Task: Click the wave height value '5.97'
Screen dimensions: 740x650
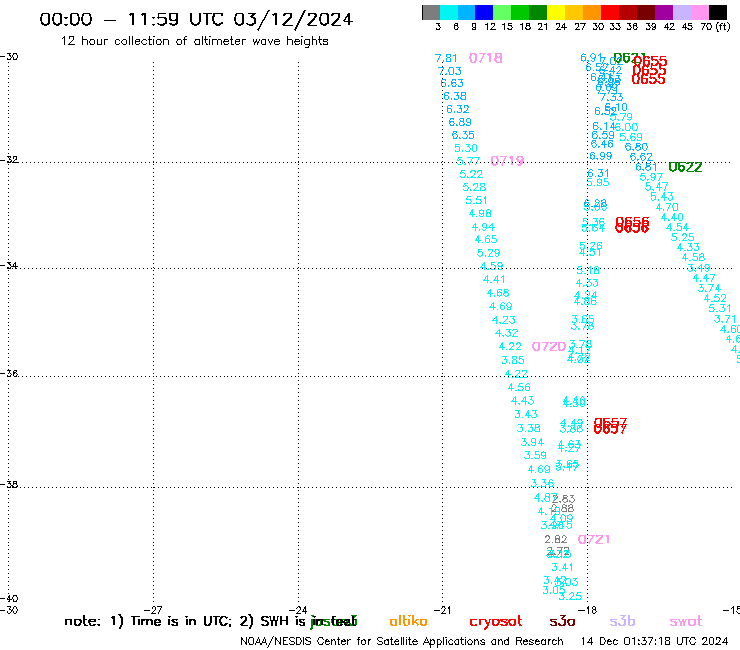Action: point(651,177)
